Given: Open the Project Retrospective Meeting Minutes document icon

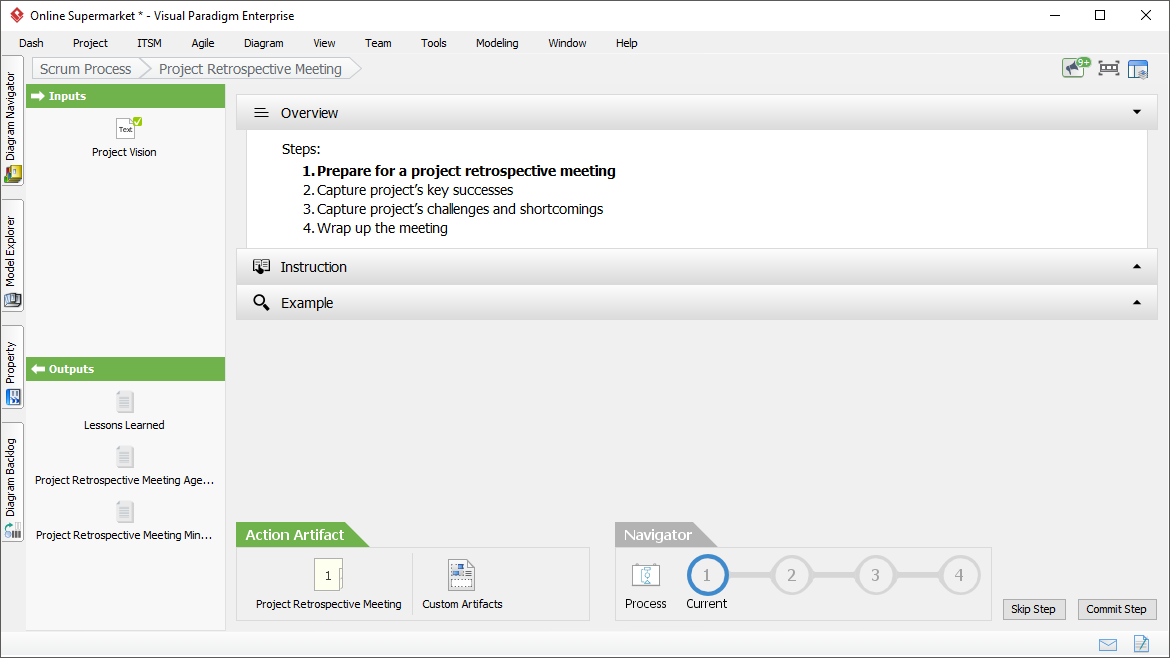Looking at the screenshot, I should click(x=125, y=513).
